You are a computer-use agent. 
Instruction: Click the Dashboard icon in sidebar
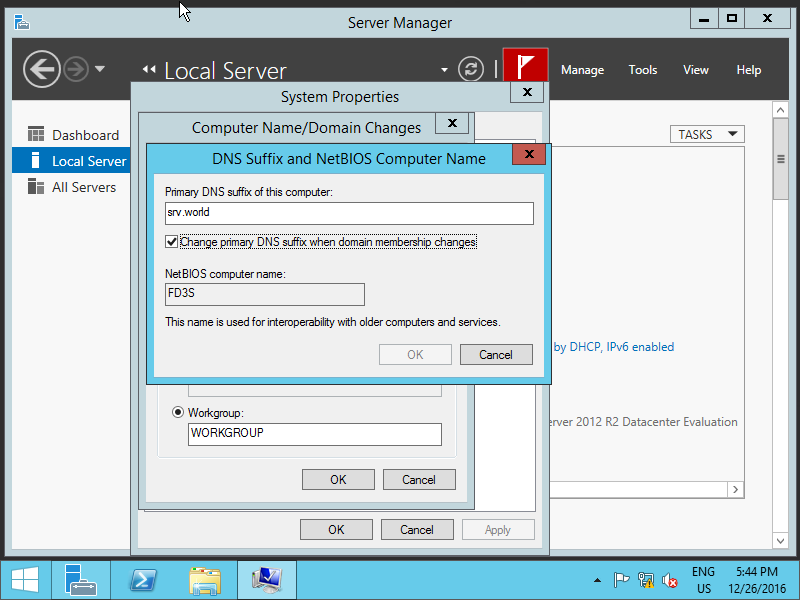(36, 135)
